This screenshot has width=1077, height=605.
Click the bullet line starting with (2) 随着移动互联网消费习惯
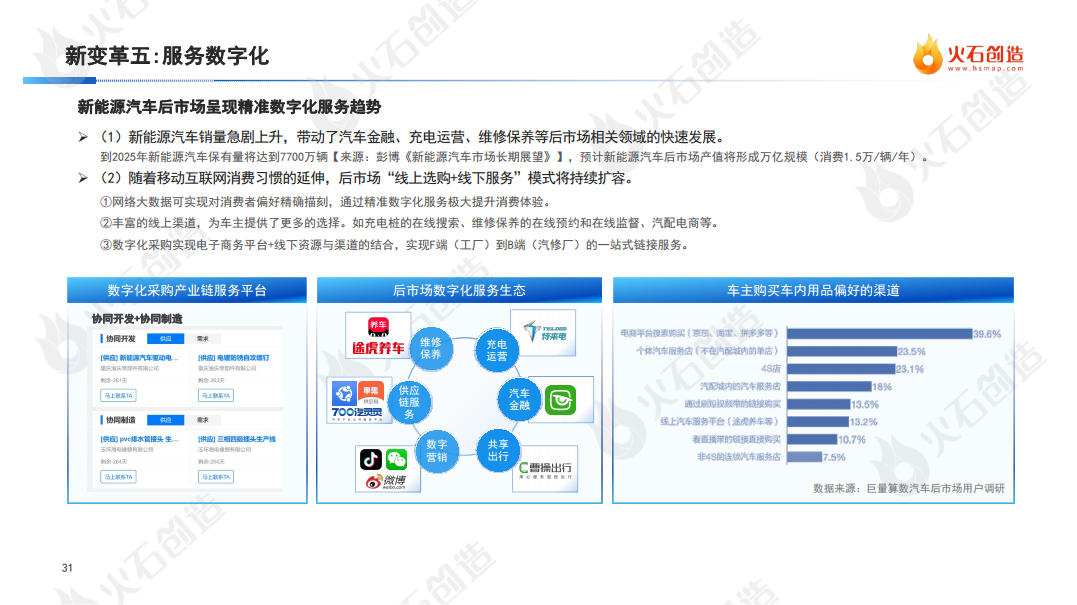(x=366, y=179)
